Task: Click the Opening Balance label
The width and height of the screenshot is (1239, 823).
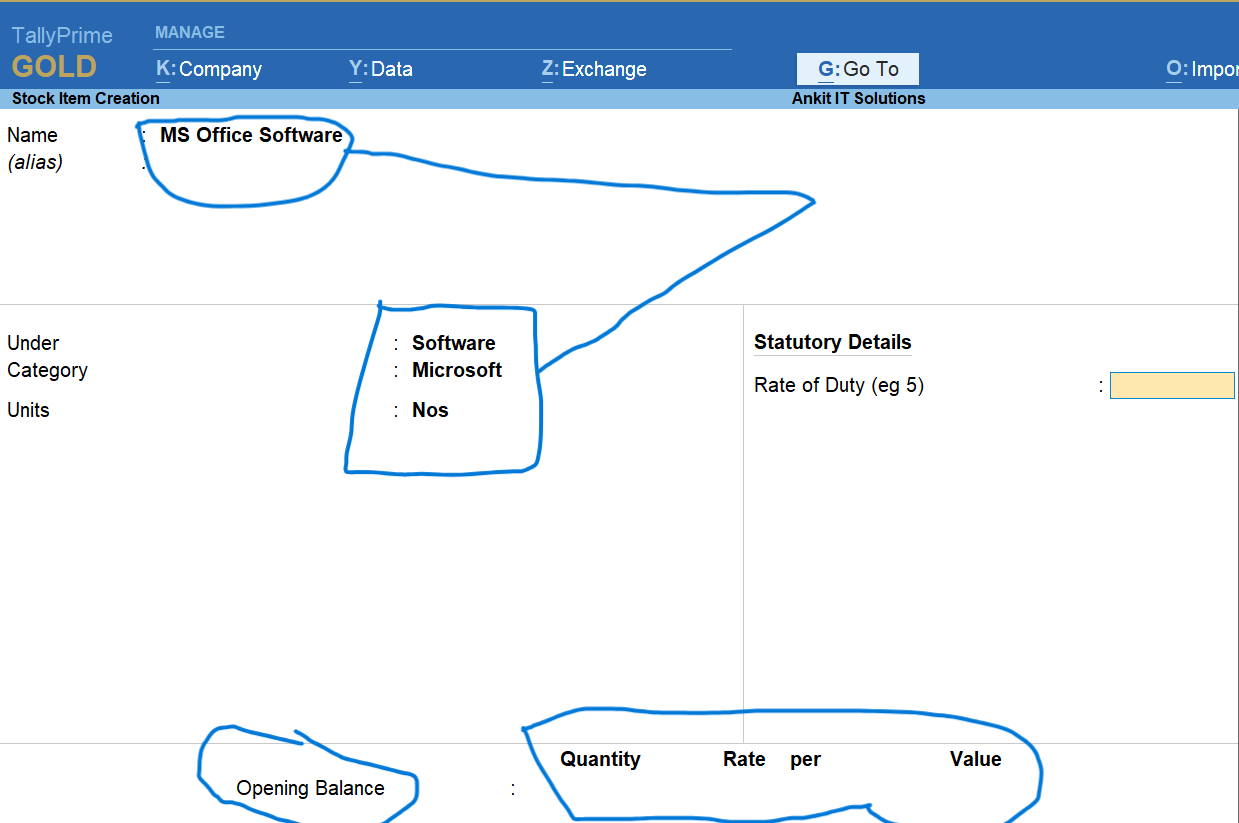Action: click(x=310, y=788)
